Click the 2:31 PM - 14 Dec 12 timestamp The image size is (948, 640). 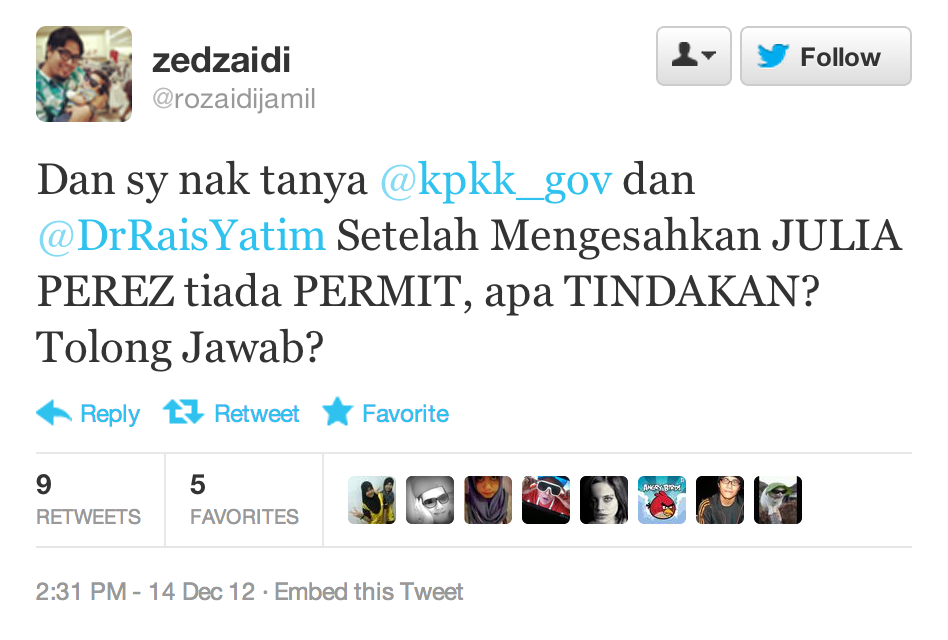(145, 592)
